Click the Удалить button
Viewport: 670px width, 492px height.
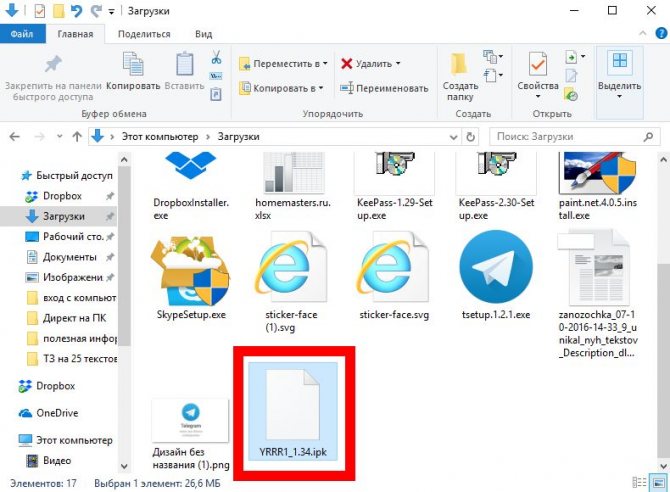371,64
